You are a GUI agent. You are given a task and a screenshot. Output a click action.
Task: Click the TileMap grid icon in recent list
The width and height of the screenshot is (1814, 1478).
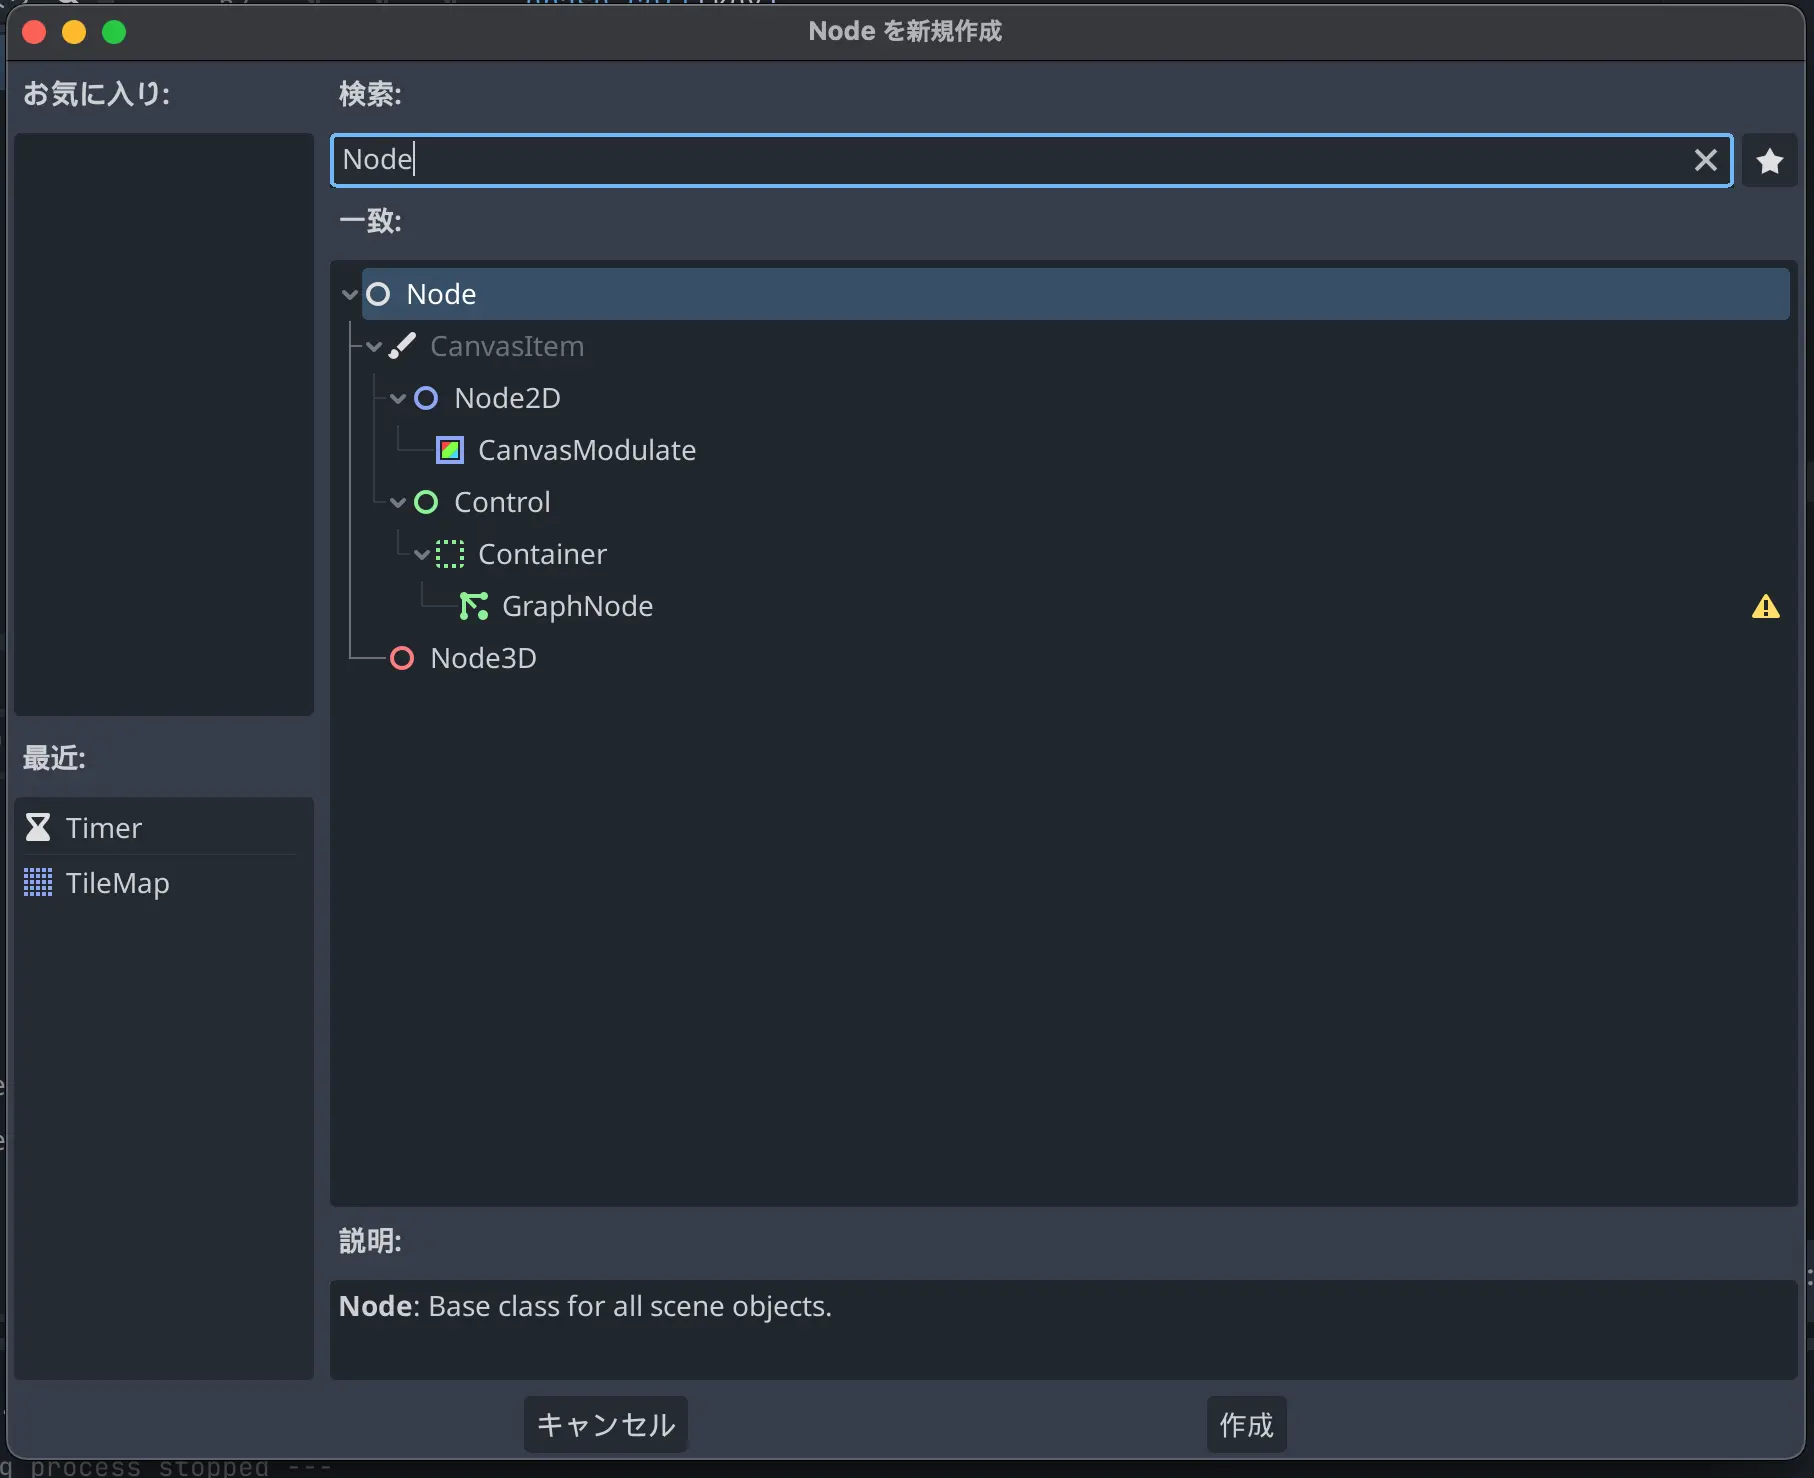[x=38, y=882]
